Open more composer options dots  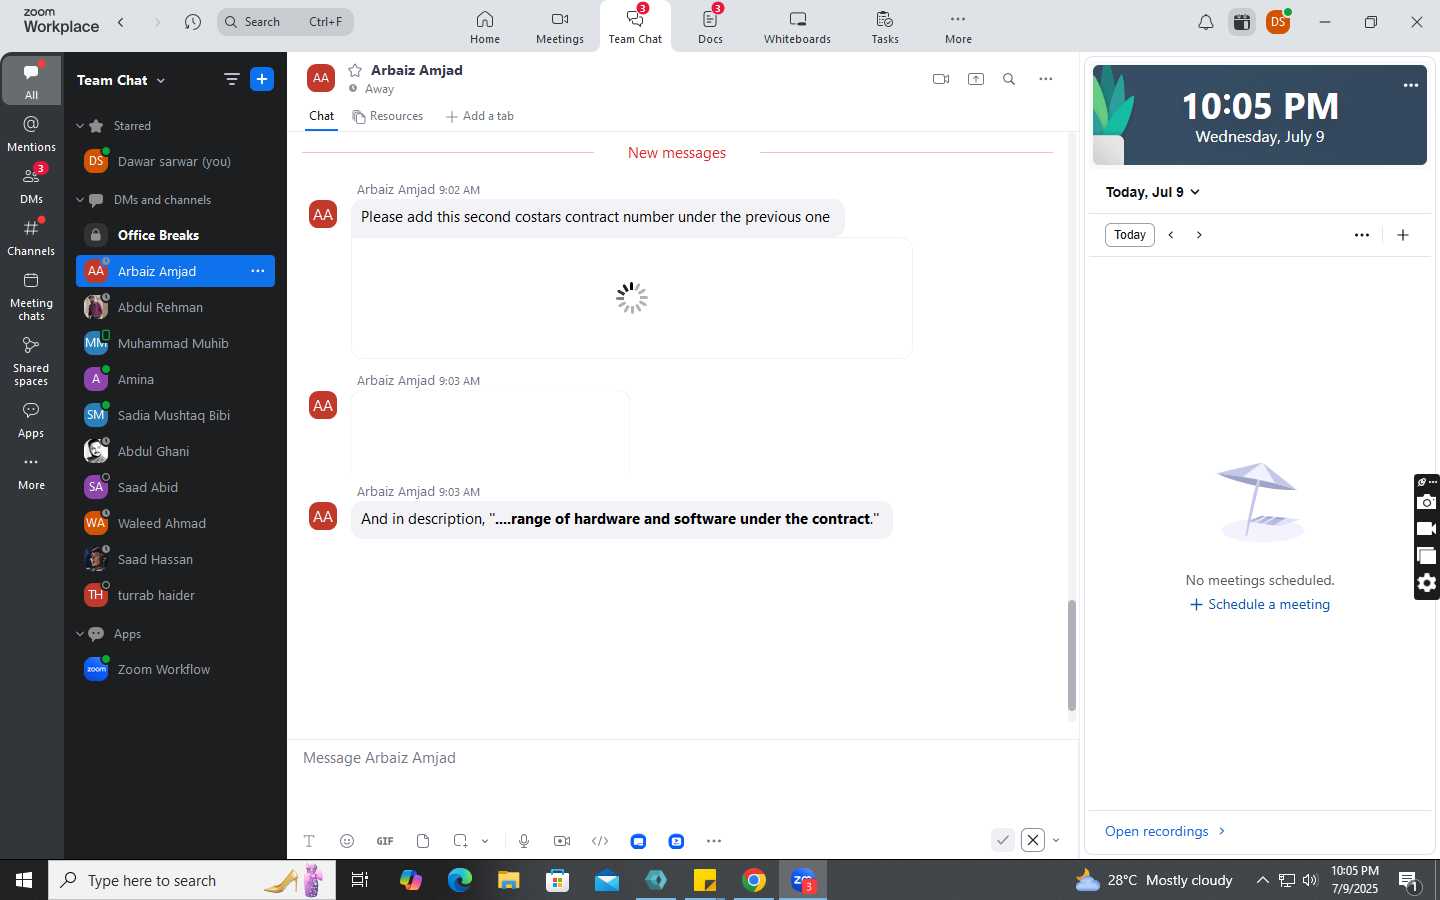coord(714,841)
